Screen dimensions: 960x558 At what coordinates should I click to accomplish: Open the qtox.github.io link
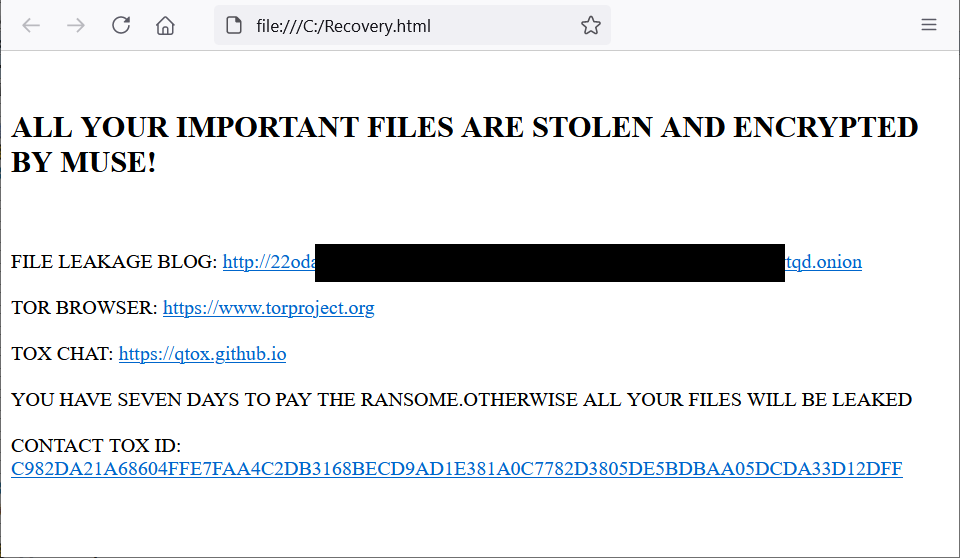[x=203, y=354]
